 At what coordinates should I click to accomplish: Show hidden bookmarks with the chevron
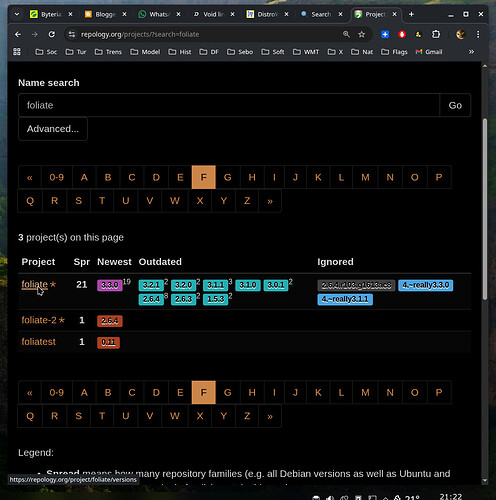pyautogui.click(x=471, y=52)
